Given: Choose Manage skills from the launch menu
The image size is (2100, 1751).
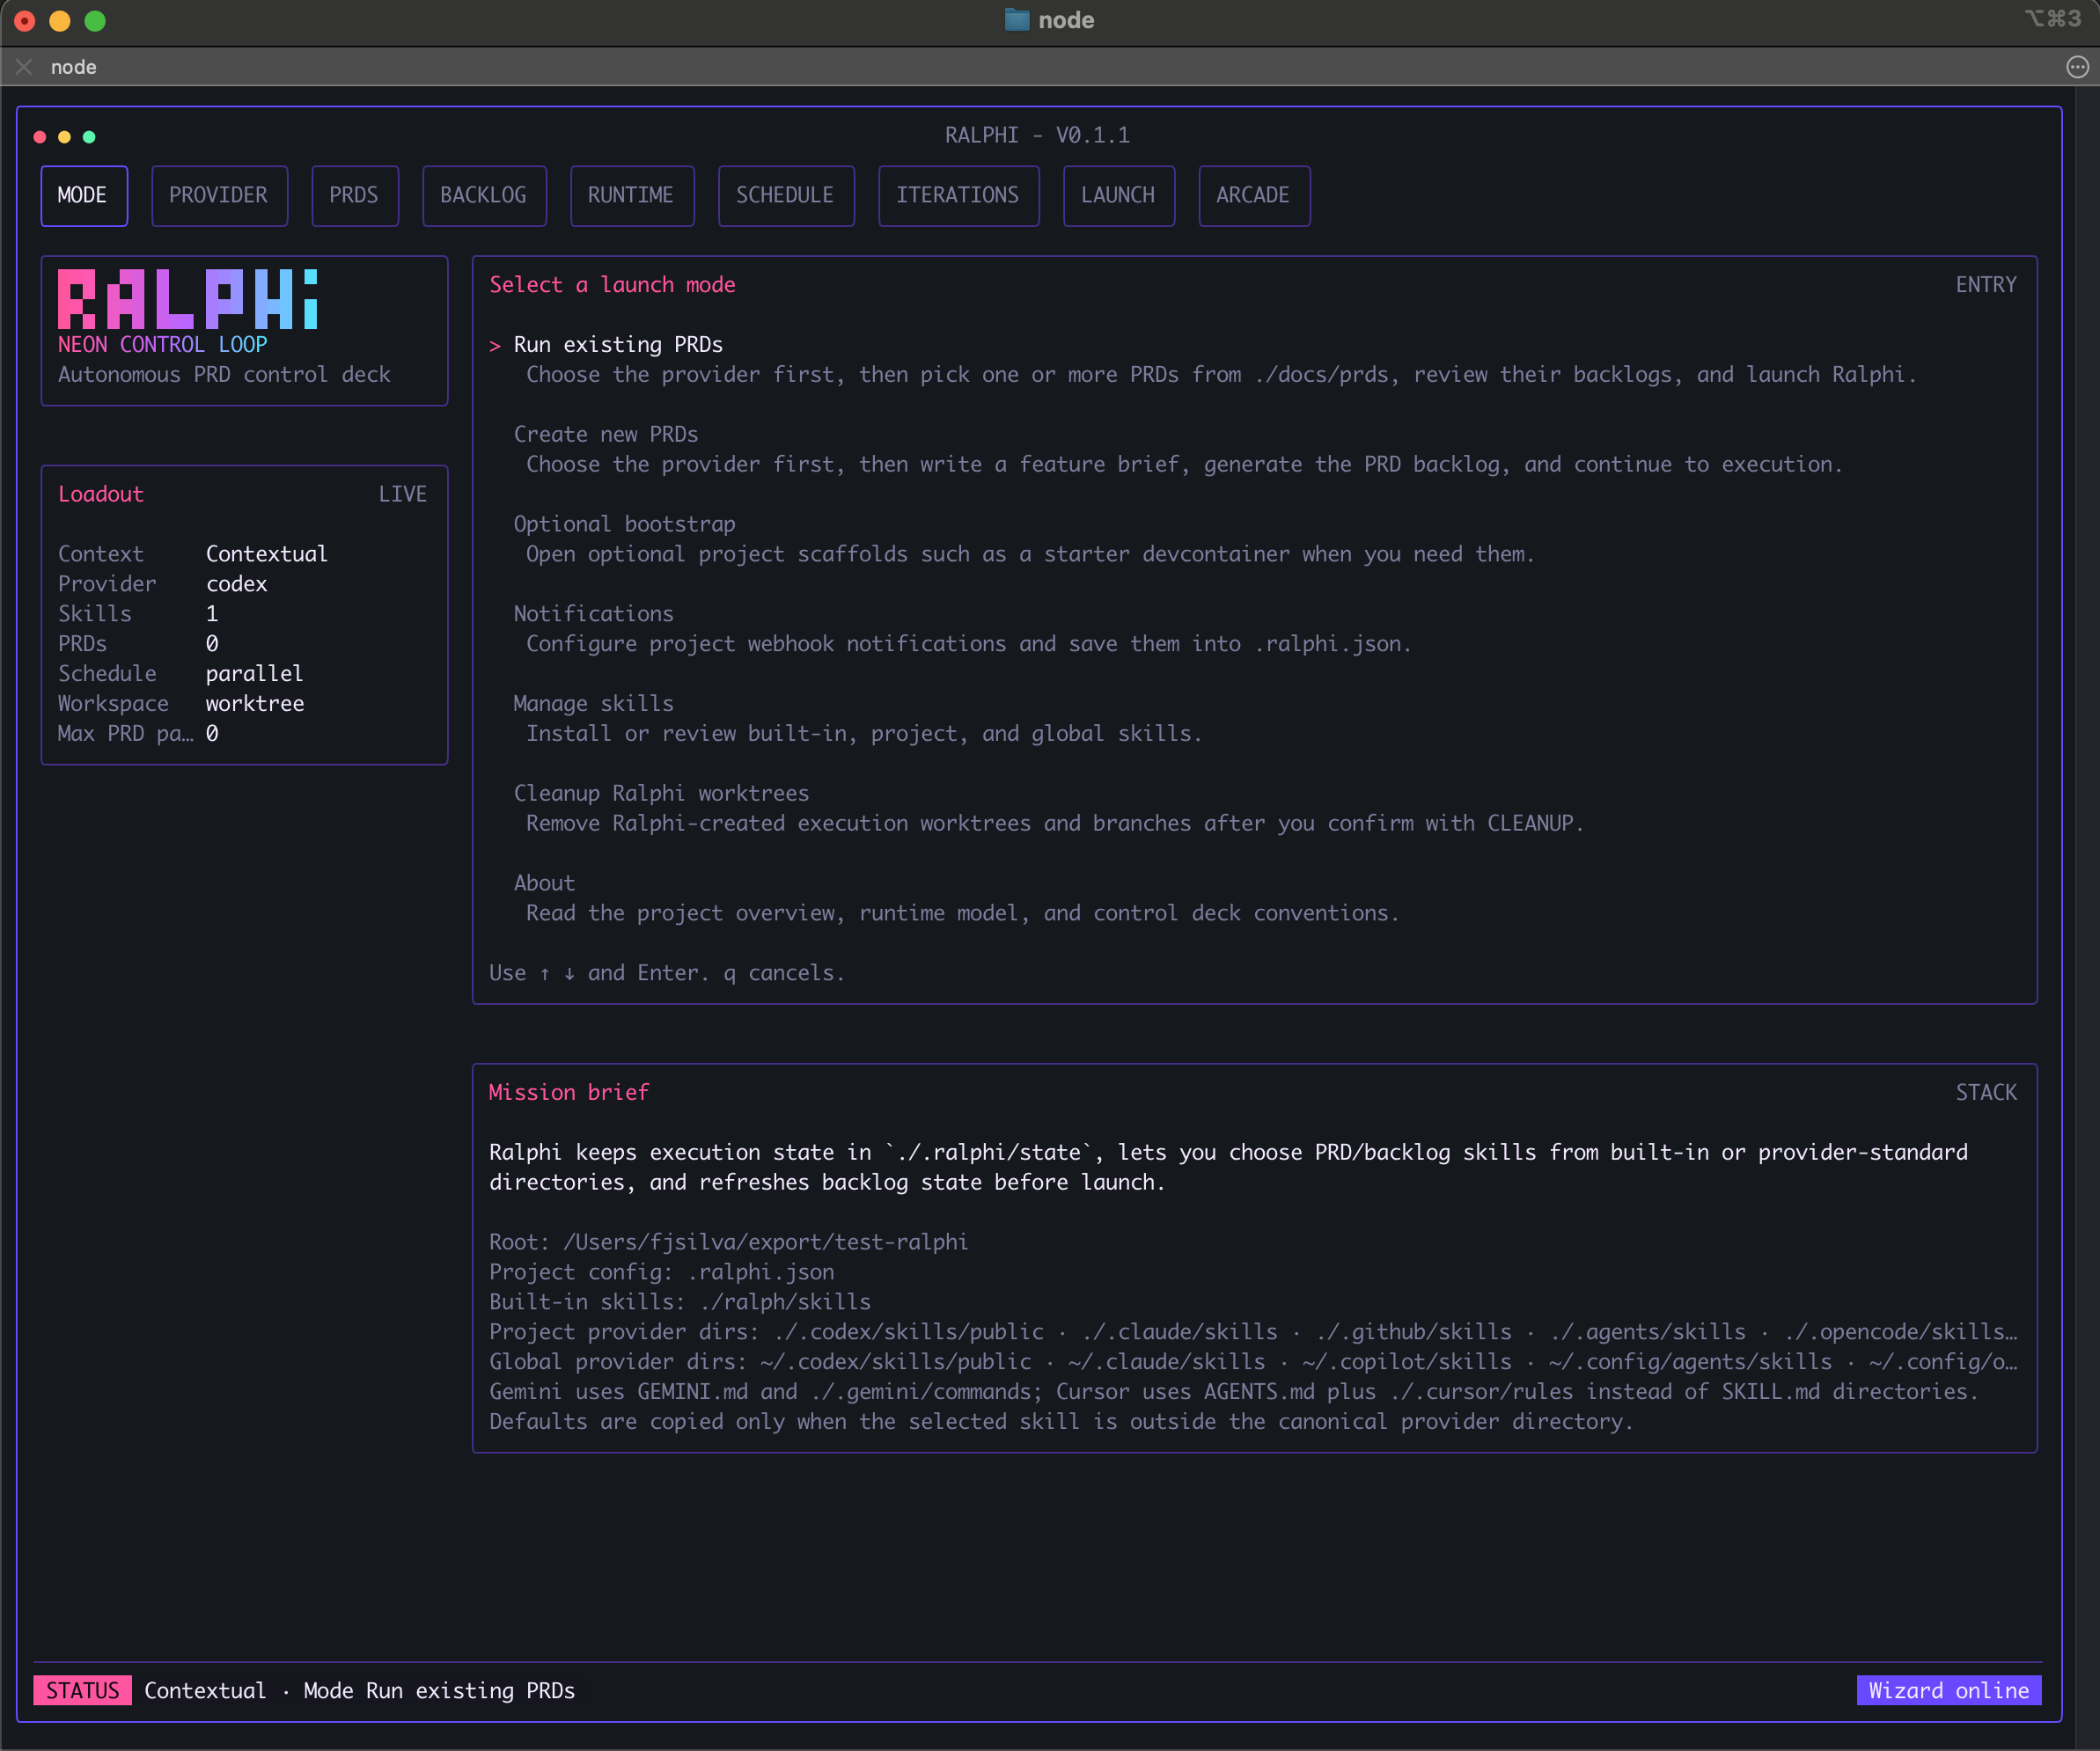Looking at the screenshot, I should [x=593, y=703].
